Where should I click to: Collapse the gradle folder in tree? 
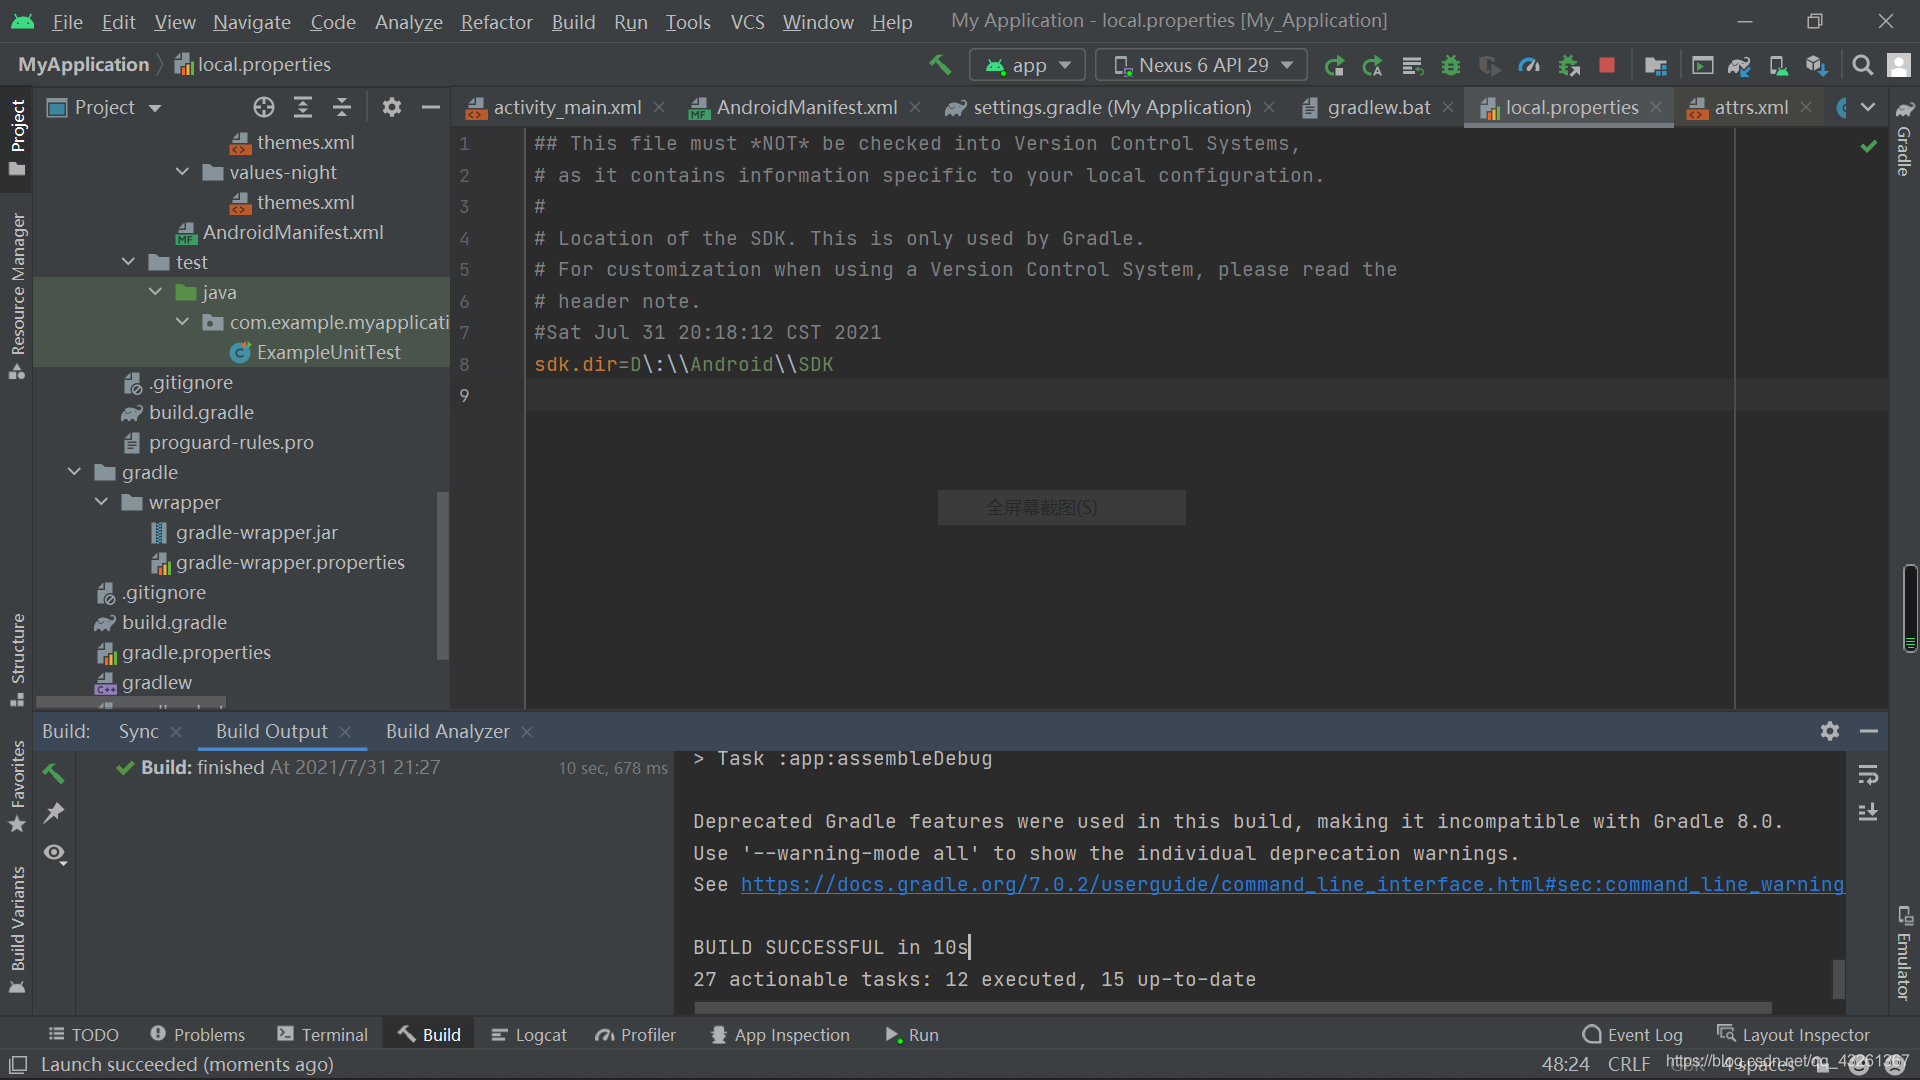75,472
